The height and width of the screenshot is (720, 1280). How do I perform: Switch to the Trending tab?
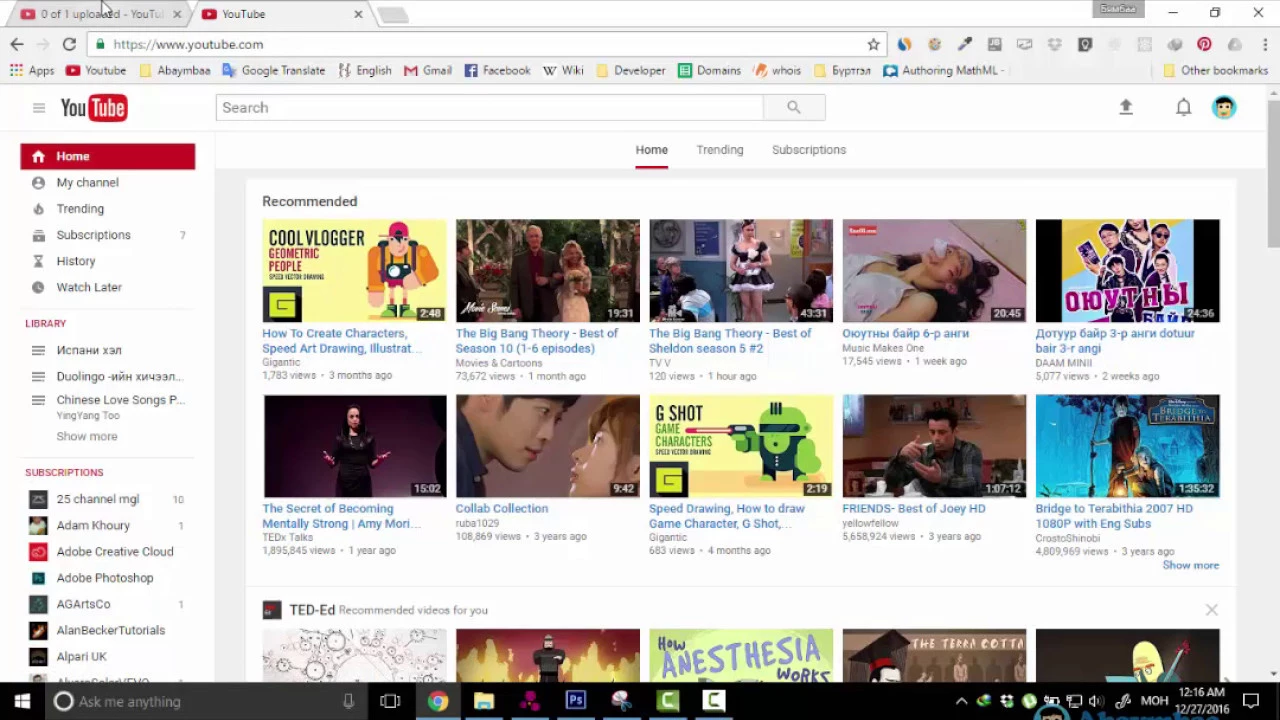tap(720, 150)
